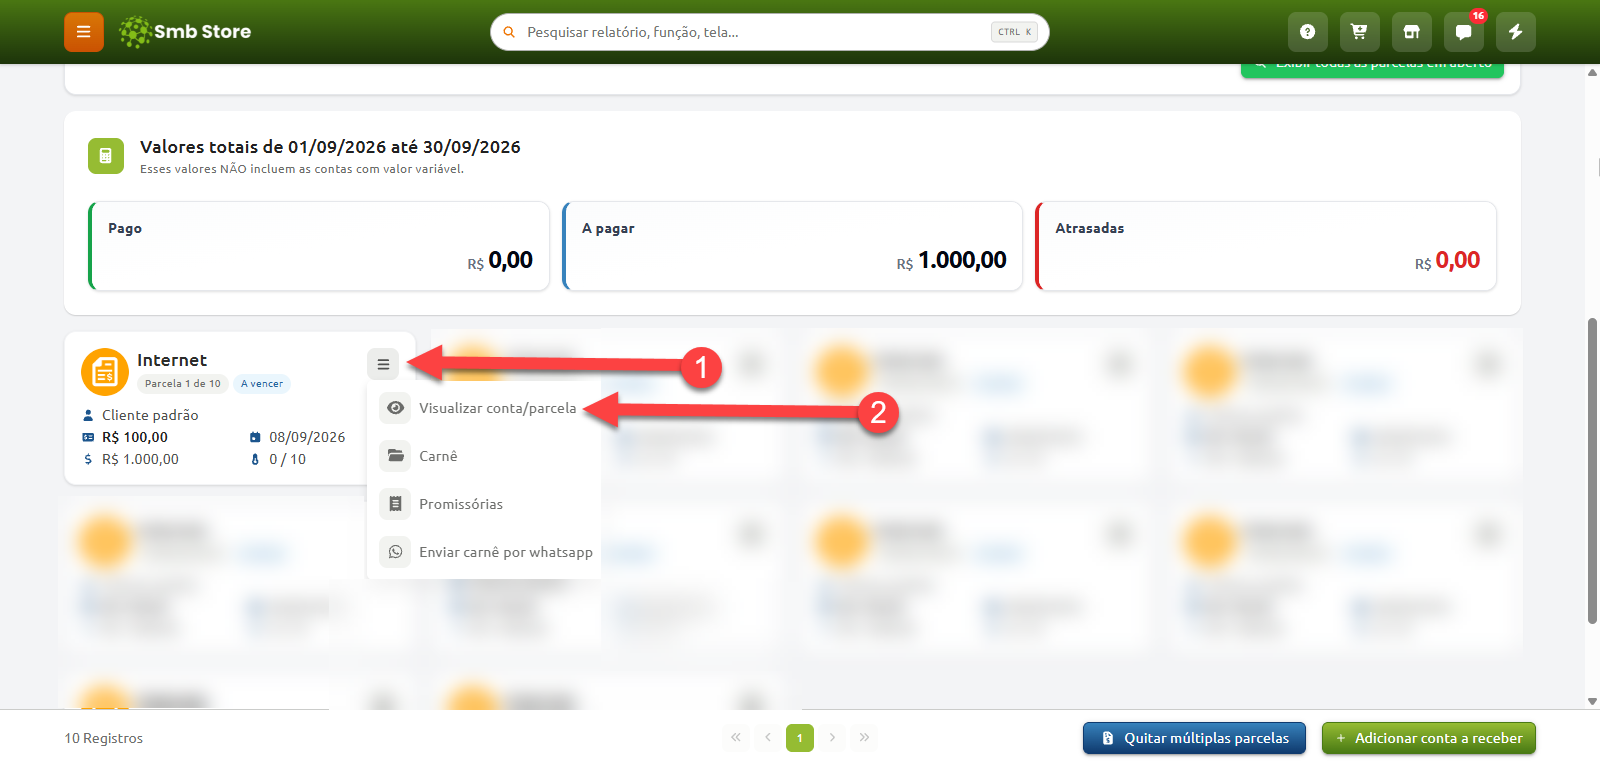The image size is (1600, 765).
Task: Click the vertical page scrollbar thumb
Action: click(x=1592, y=470)
